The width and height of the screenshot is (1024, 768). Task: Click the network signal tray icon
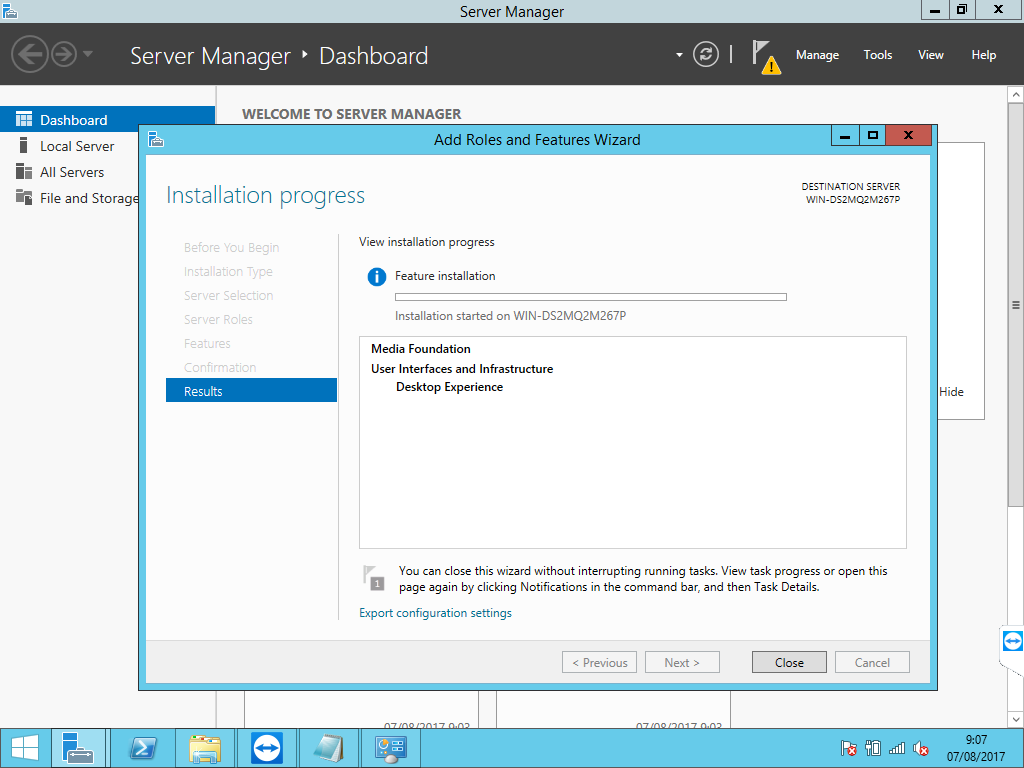tap(897, 748)
